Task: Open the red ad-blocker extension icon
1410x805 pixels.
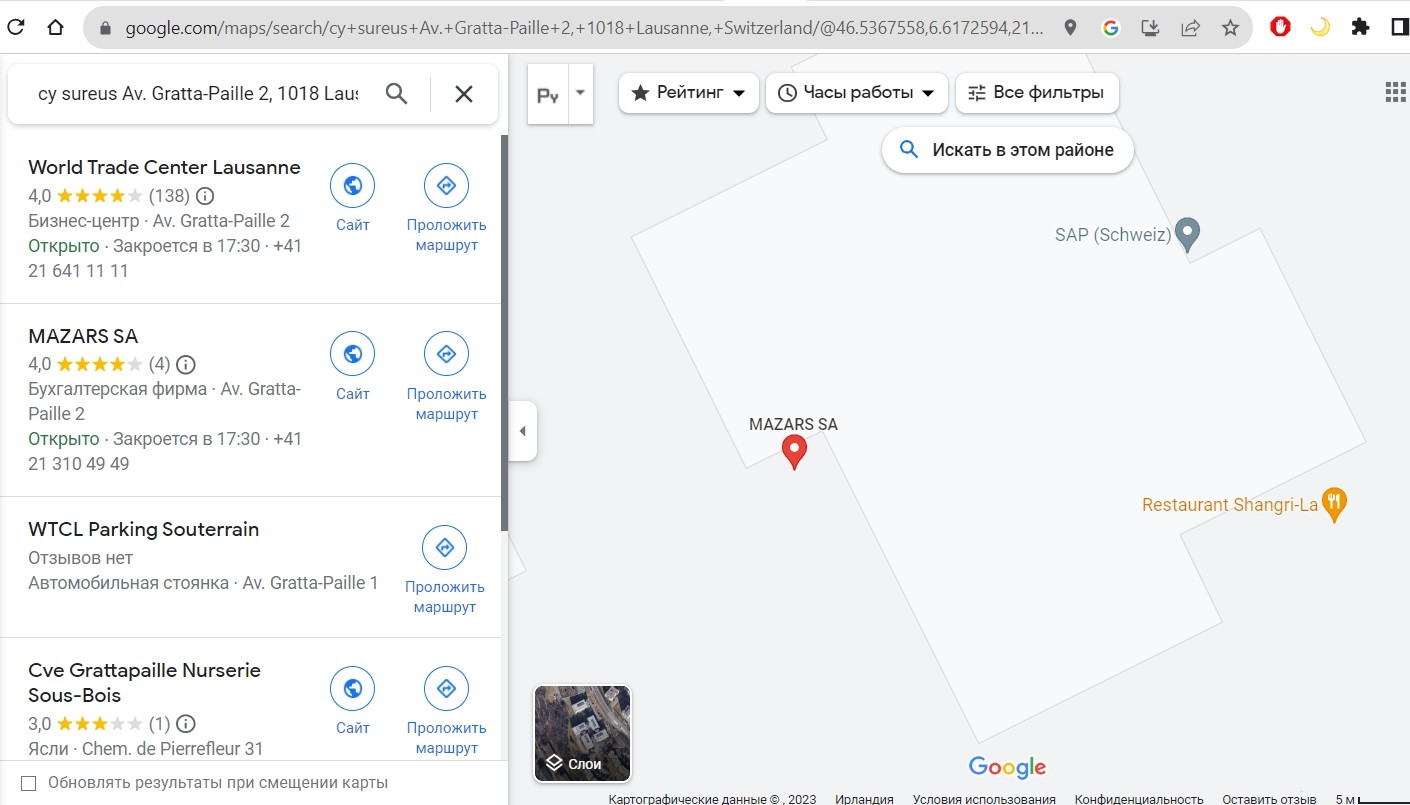Action: [1281, 27]
